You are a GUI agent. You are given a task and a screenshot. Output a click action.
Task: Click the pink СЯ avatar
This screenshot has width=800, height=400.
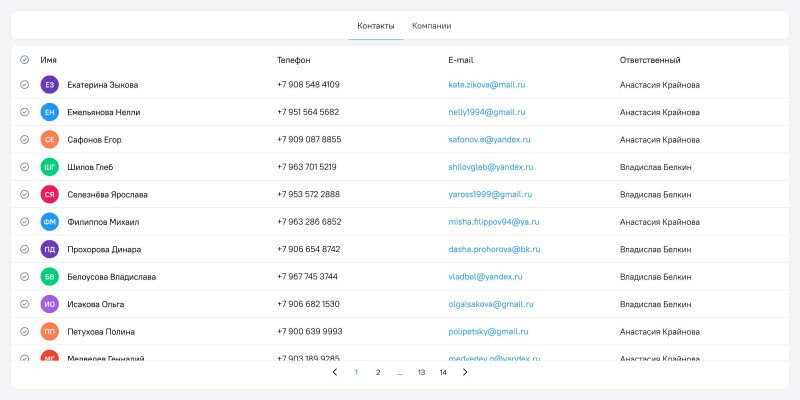point(49,194)
